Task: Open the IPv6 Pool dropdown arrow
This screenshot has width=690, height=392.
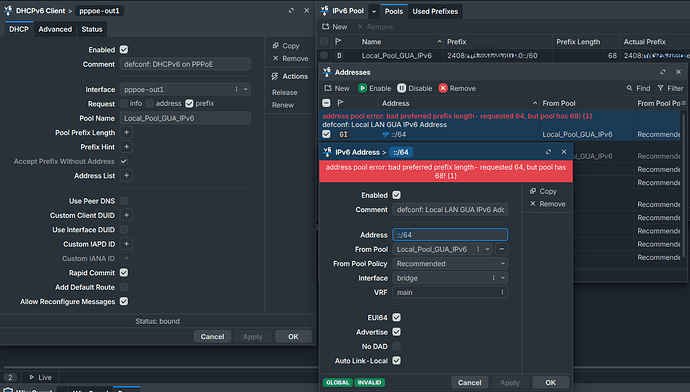Action: [x=374, y=11]
